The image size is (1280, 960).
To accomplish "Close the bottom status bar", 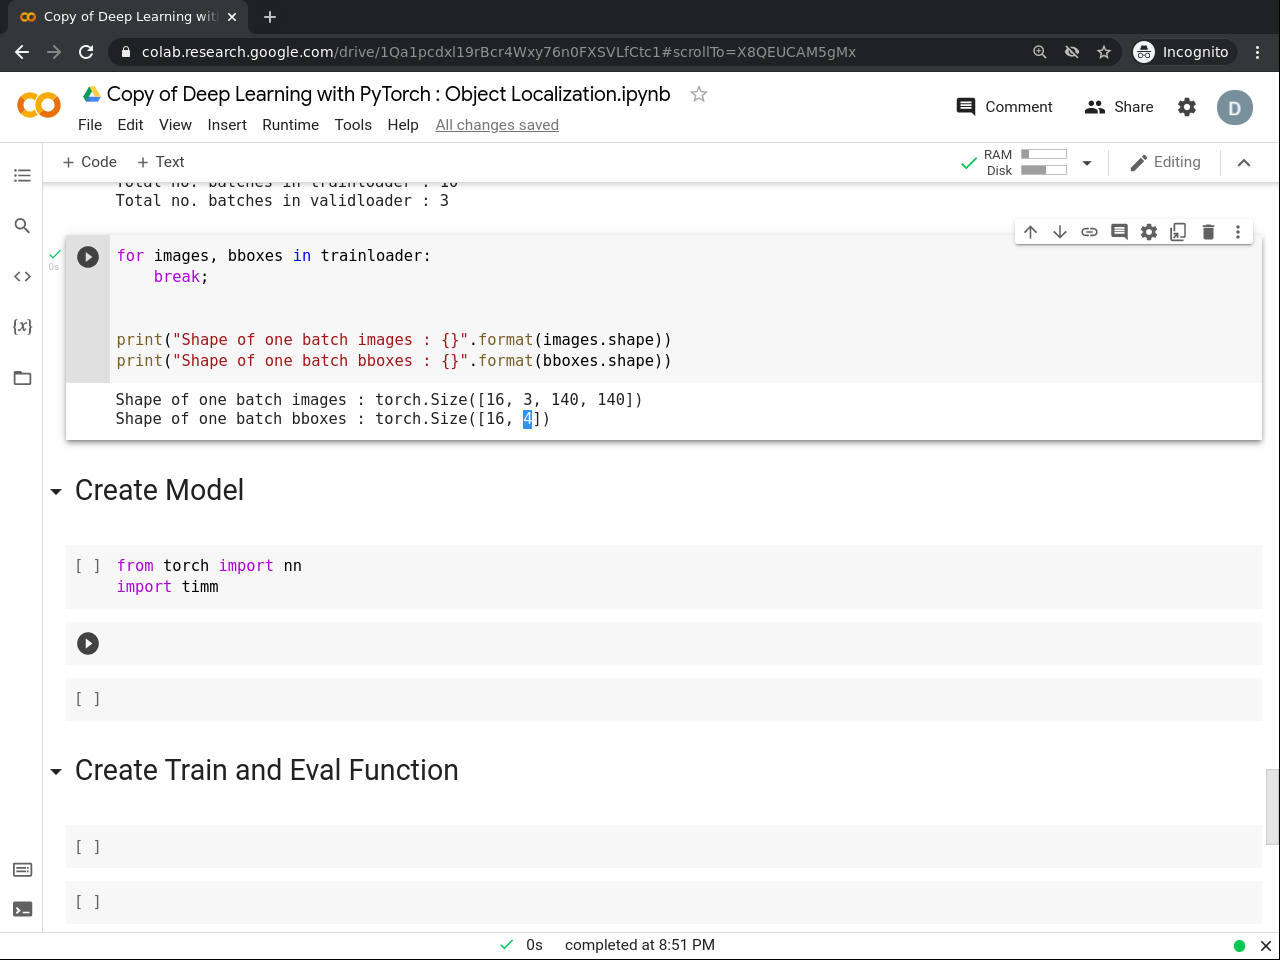I will (x=1265, y=946).
